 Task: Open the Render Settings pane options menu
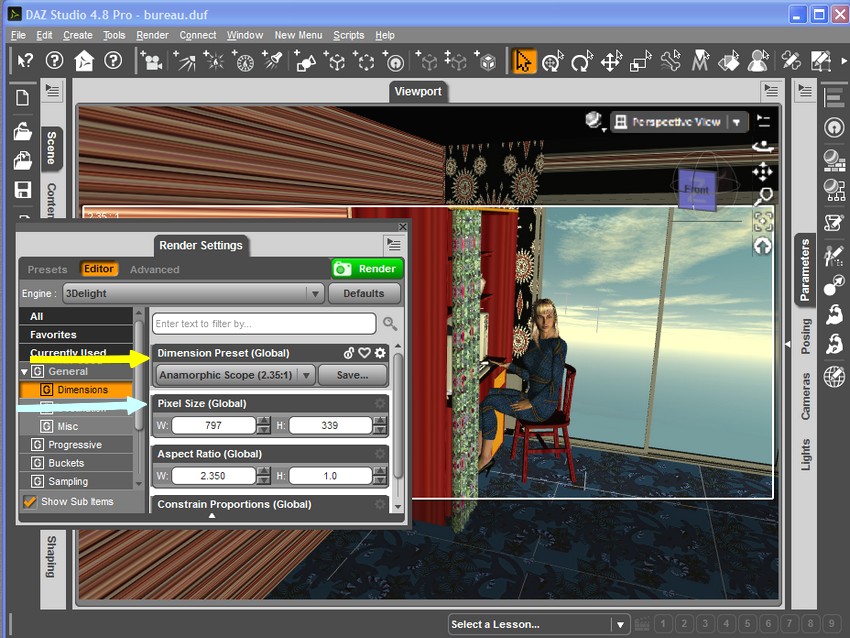tap(394, 245)
